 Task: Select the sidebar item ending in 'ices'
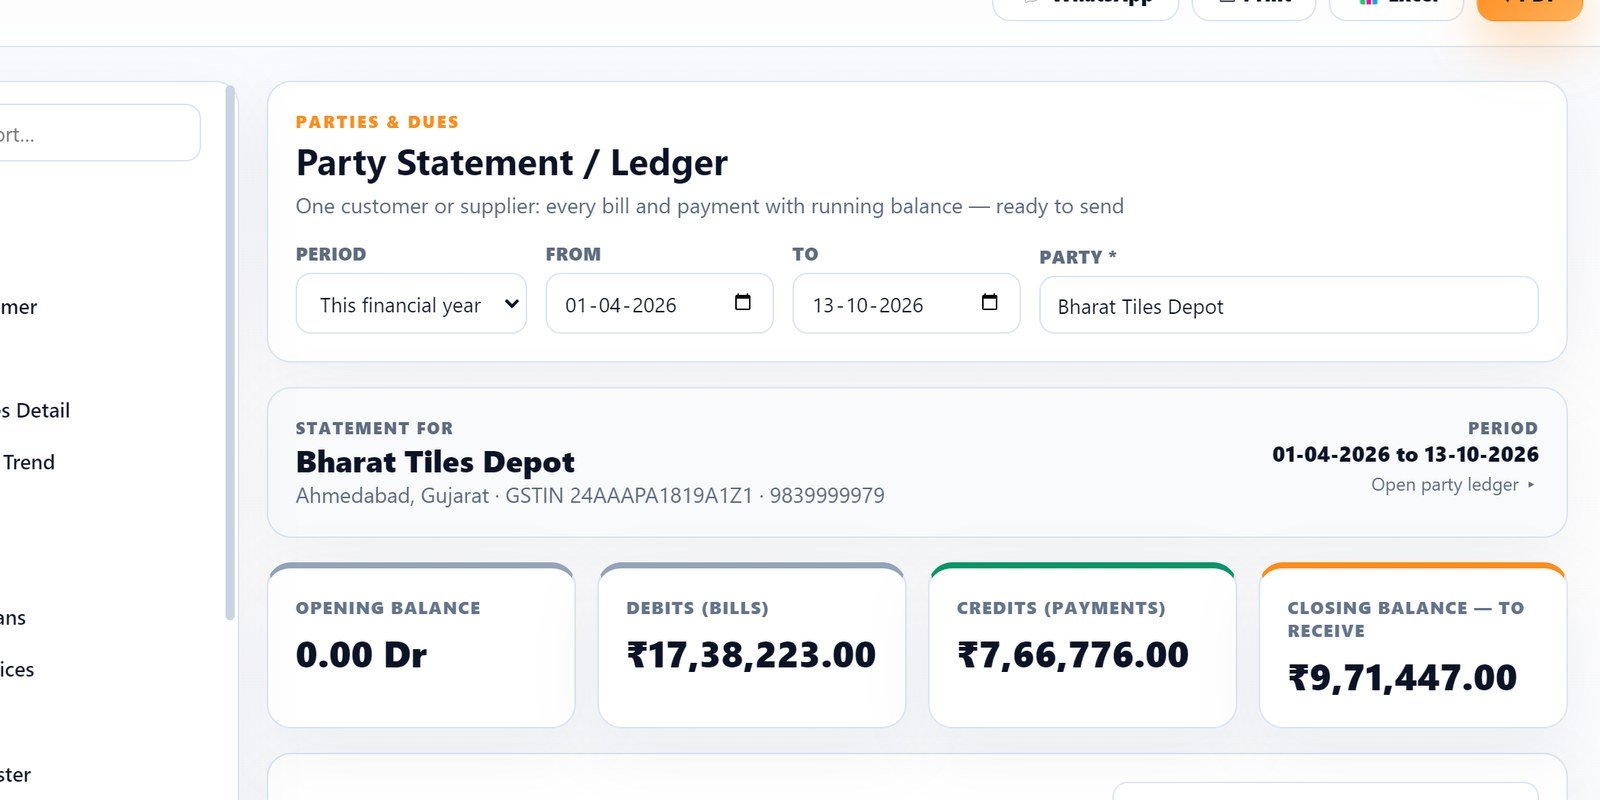click(17, 669)
